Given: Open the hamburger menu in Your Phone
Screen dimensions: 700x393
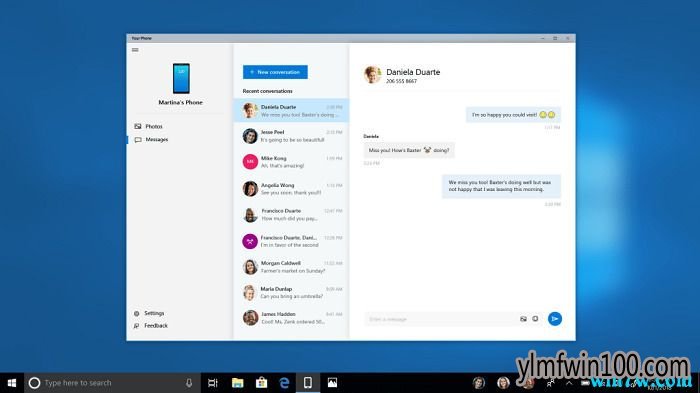Looking at the screenshot, I should coord(135,50).
